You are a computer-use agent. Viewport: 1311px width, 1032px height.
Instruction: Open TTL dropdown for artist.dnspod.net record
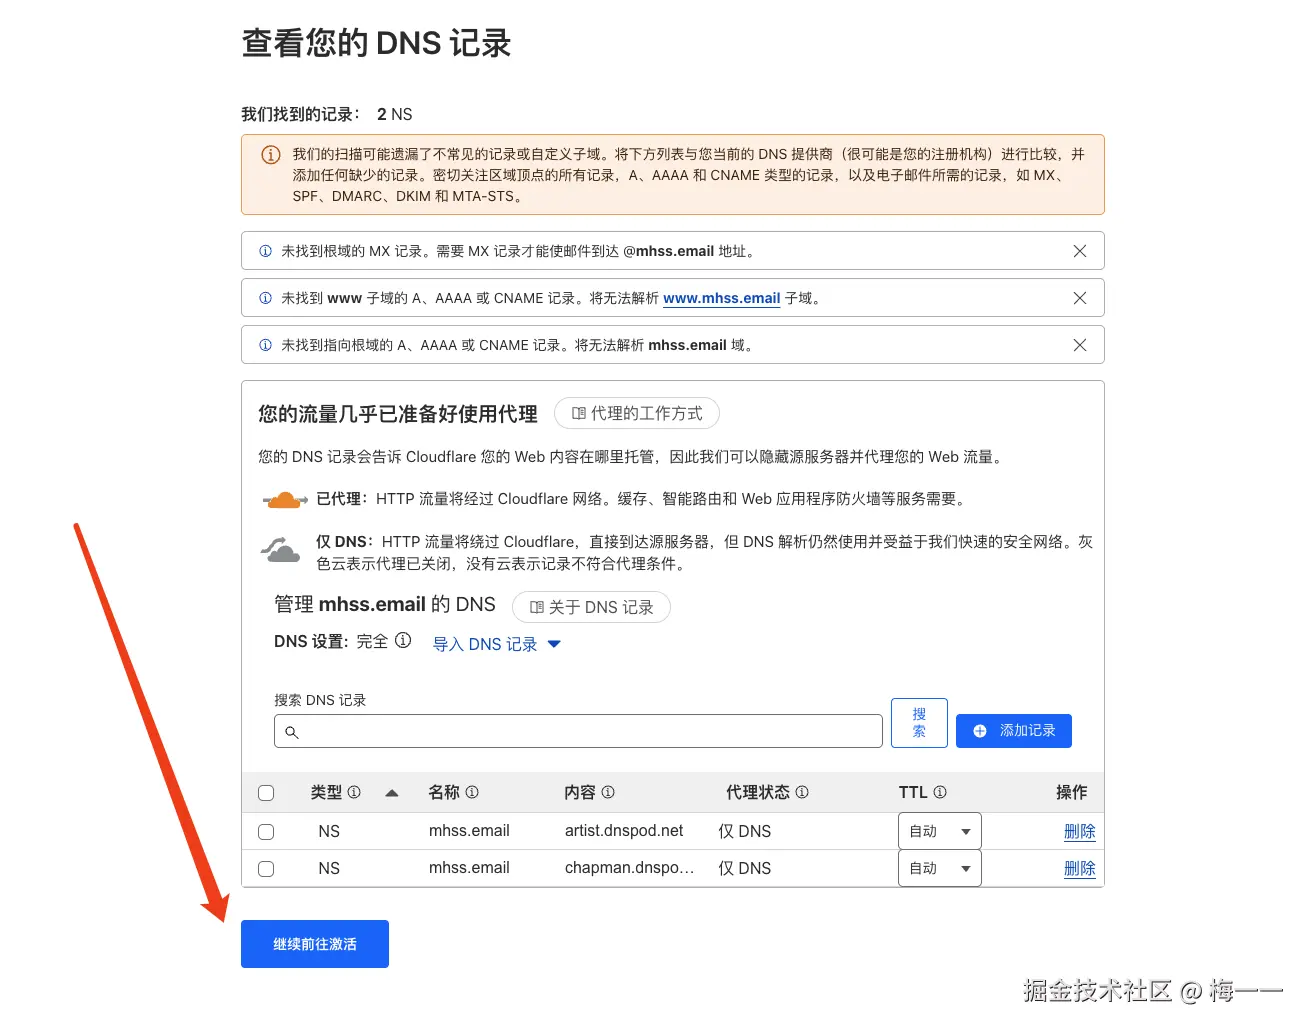click(940, 831)
